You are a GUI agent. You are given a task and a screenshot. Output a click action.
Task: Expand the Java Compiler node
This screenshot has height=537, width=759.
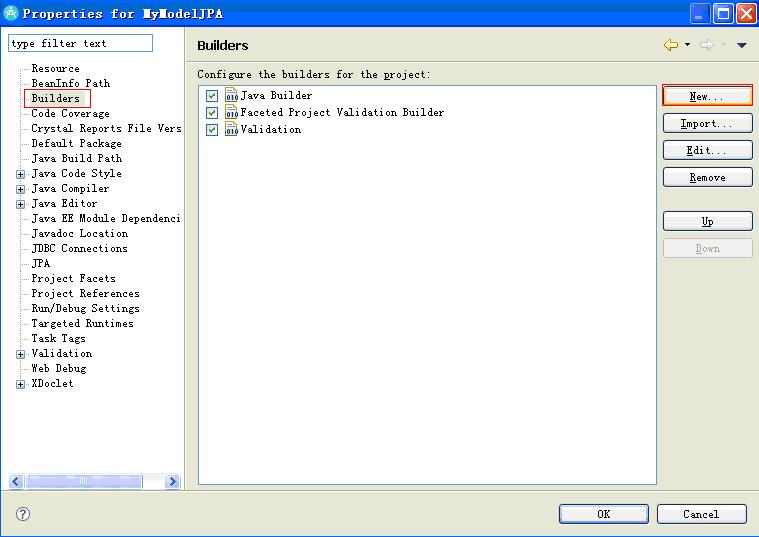pos(20,189)
